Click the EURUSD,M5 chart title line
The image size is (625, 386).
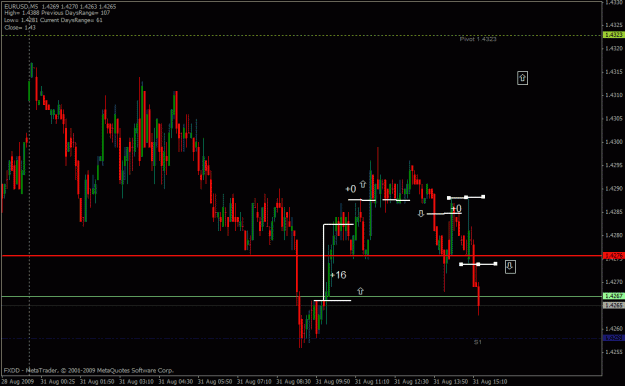click(x=60, y=7)
